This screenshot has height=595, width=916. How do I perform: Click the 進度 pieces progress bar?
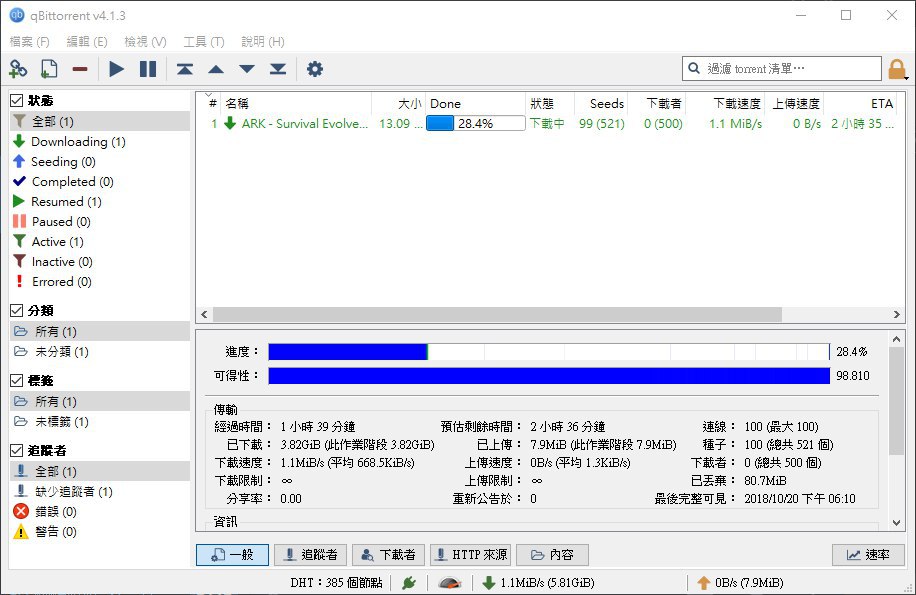coord(549,352)
